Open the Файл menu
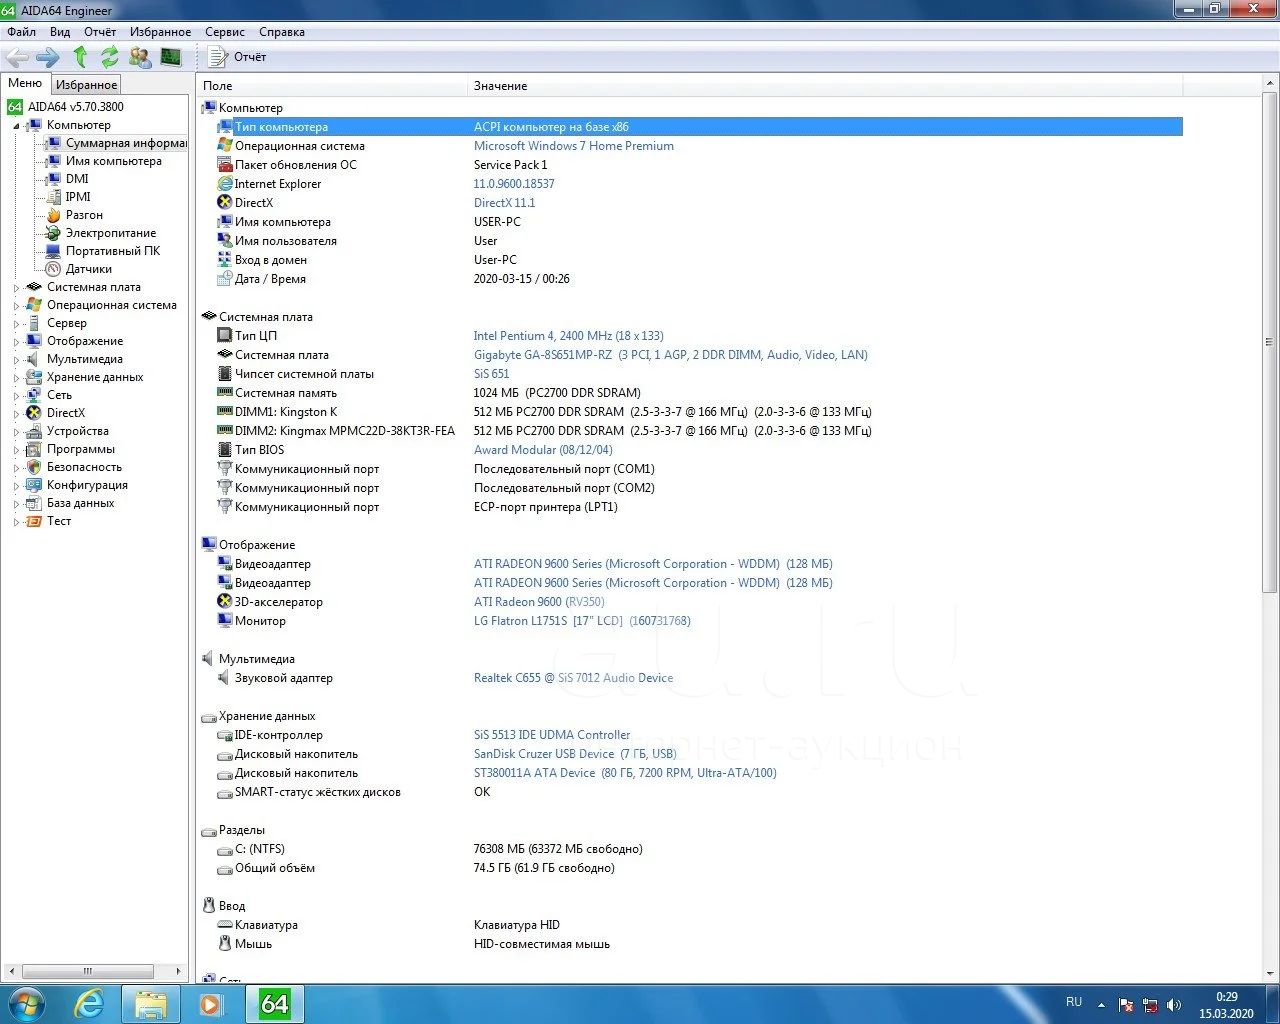 [x=21, y=32]
